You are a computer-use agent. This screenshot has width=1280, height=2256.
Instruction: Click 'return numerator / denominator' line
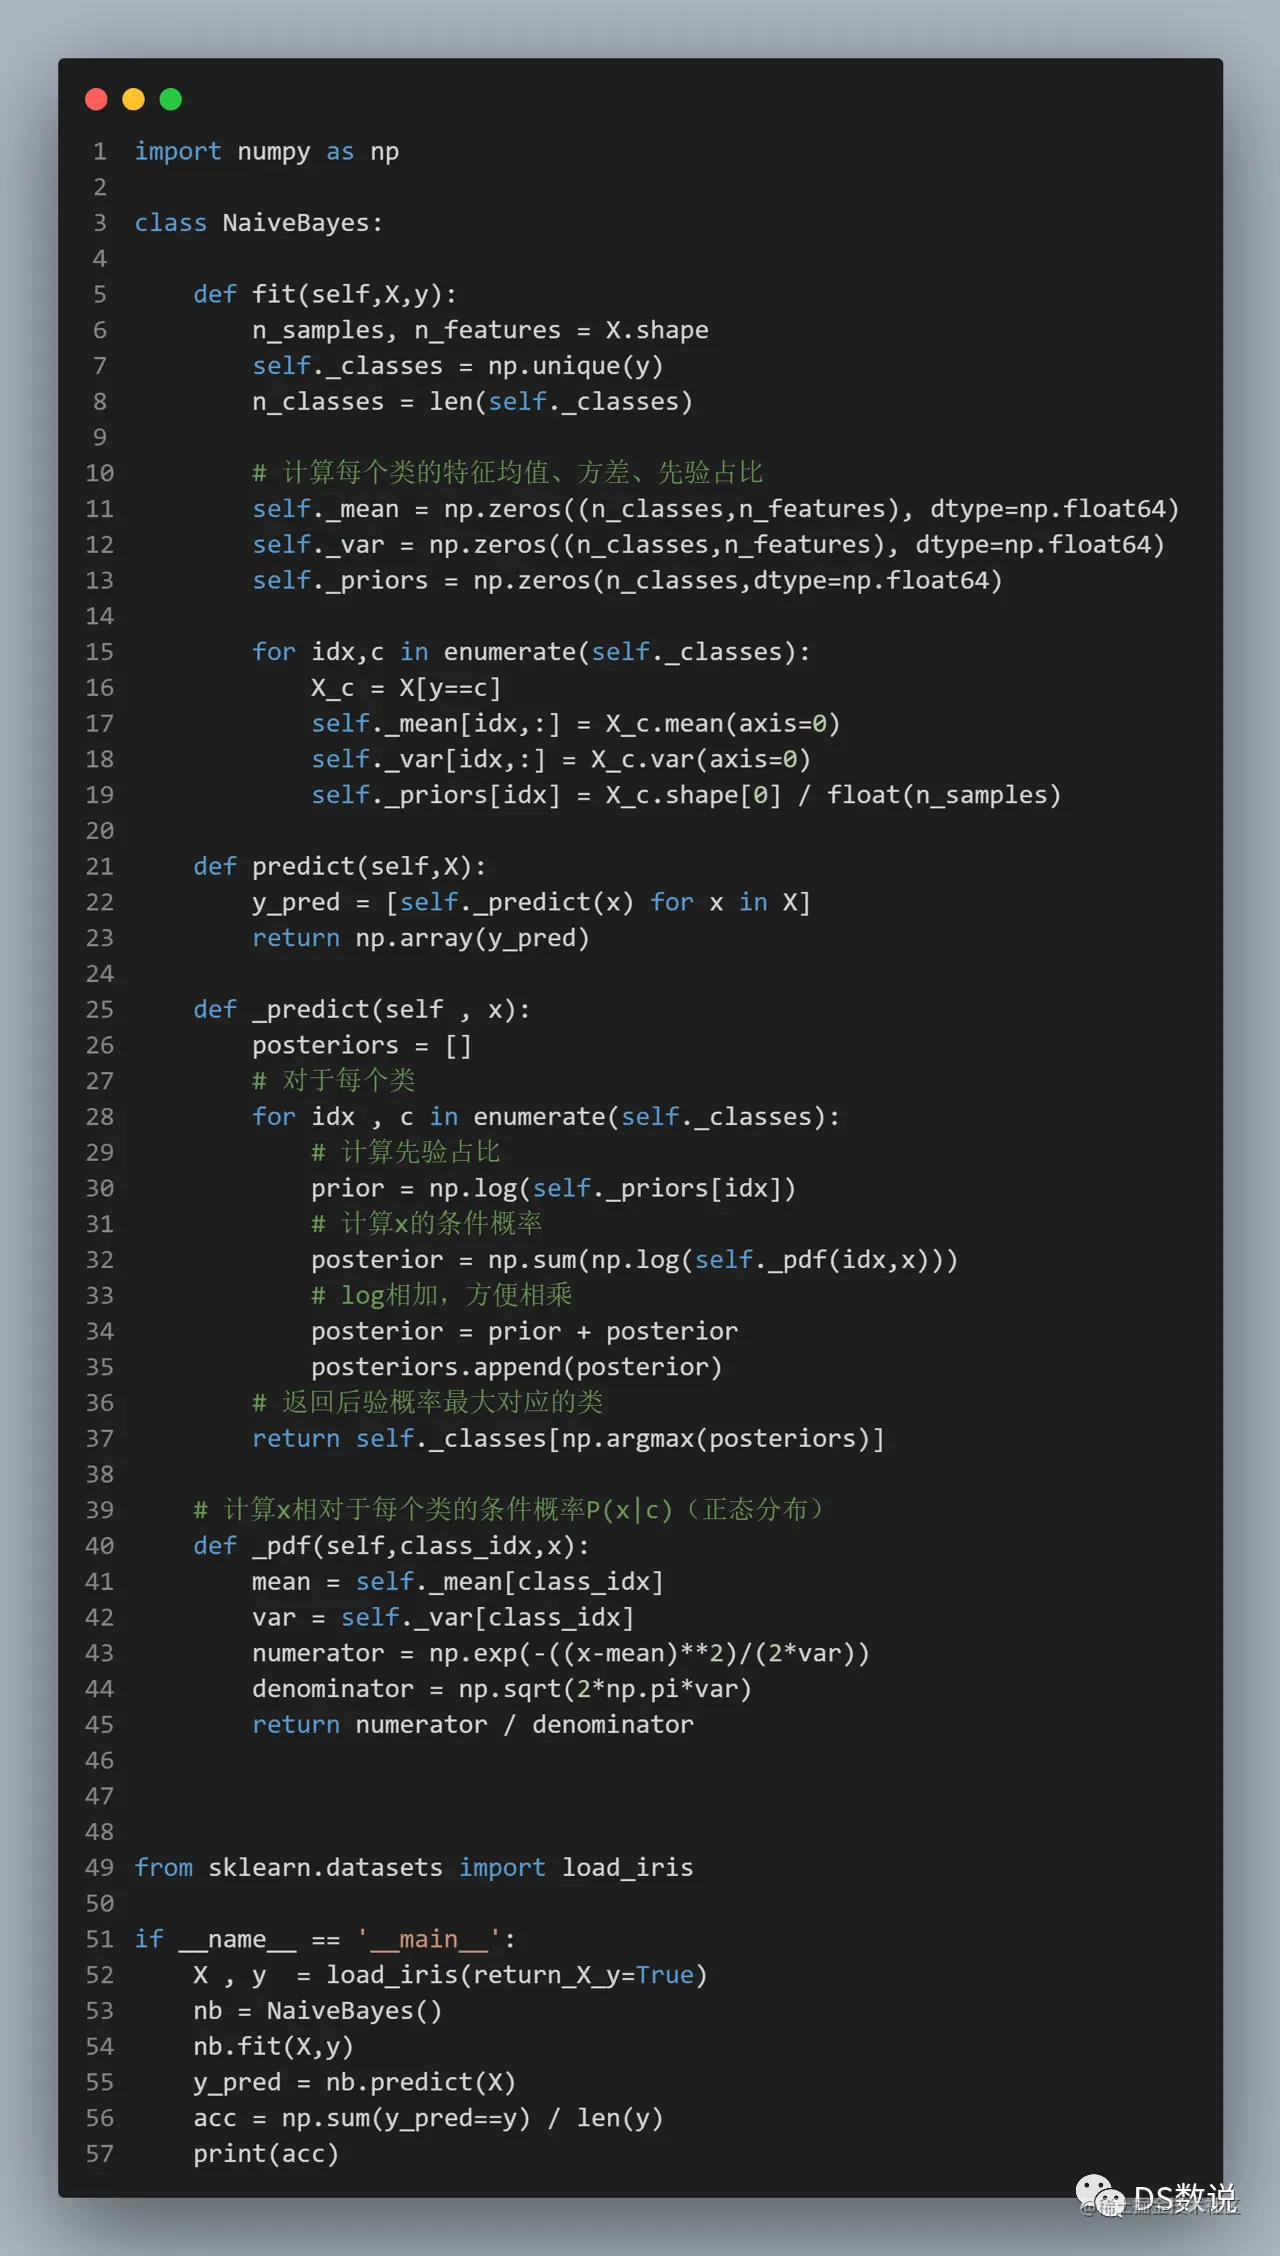point(473,1725)
